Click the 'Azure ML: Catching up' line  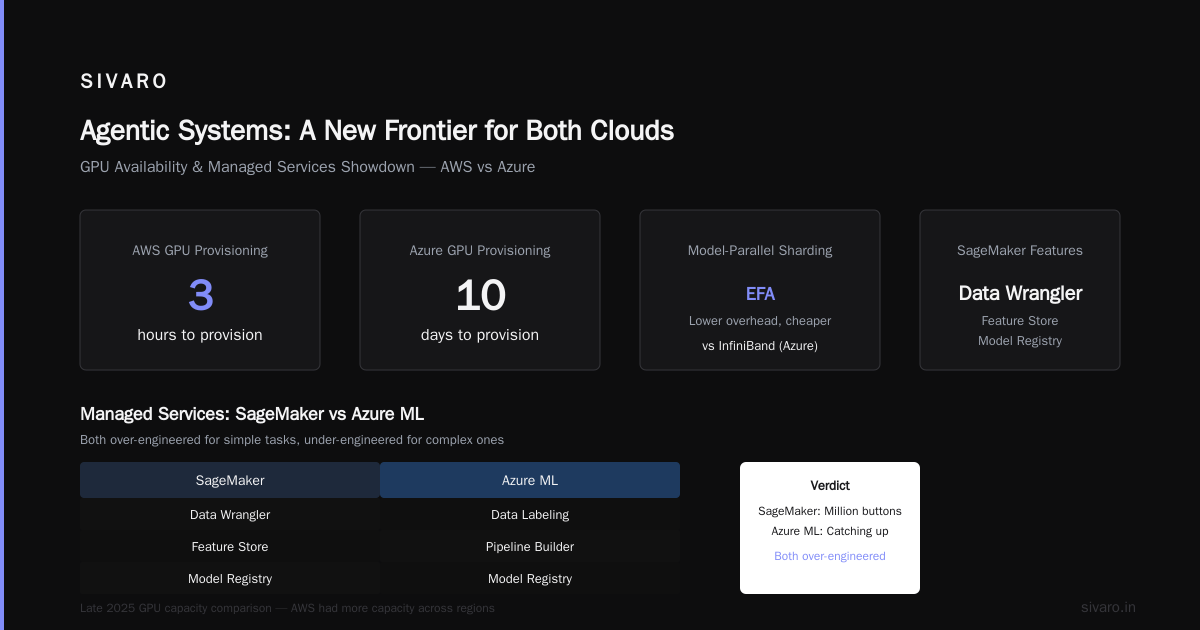coord(830,531)
